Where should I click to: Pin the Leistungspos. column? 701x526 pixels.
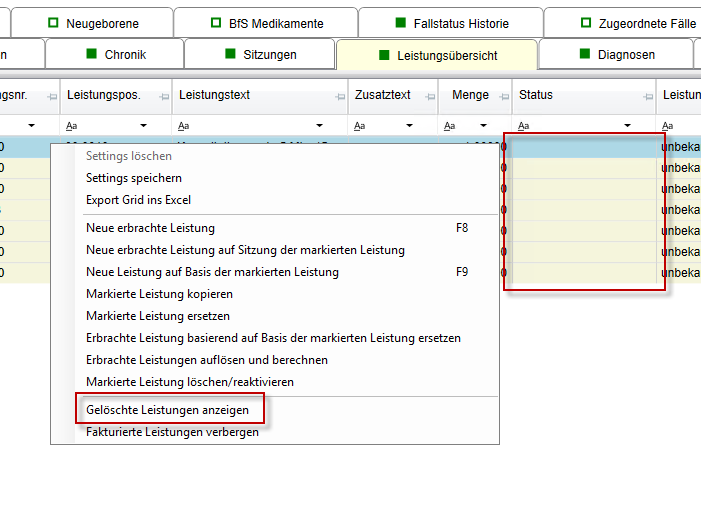[x=164, y=97]
